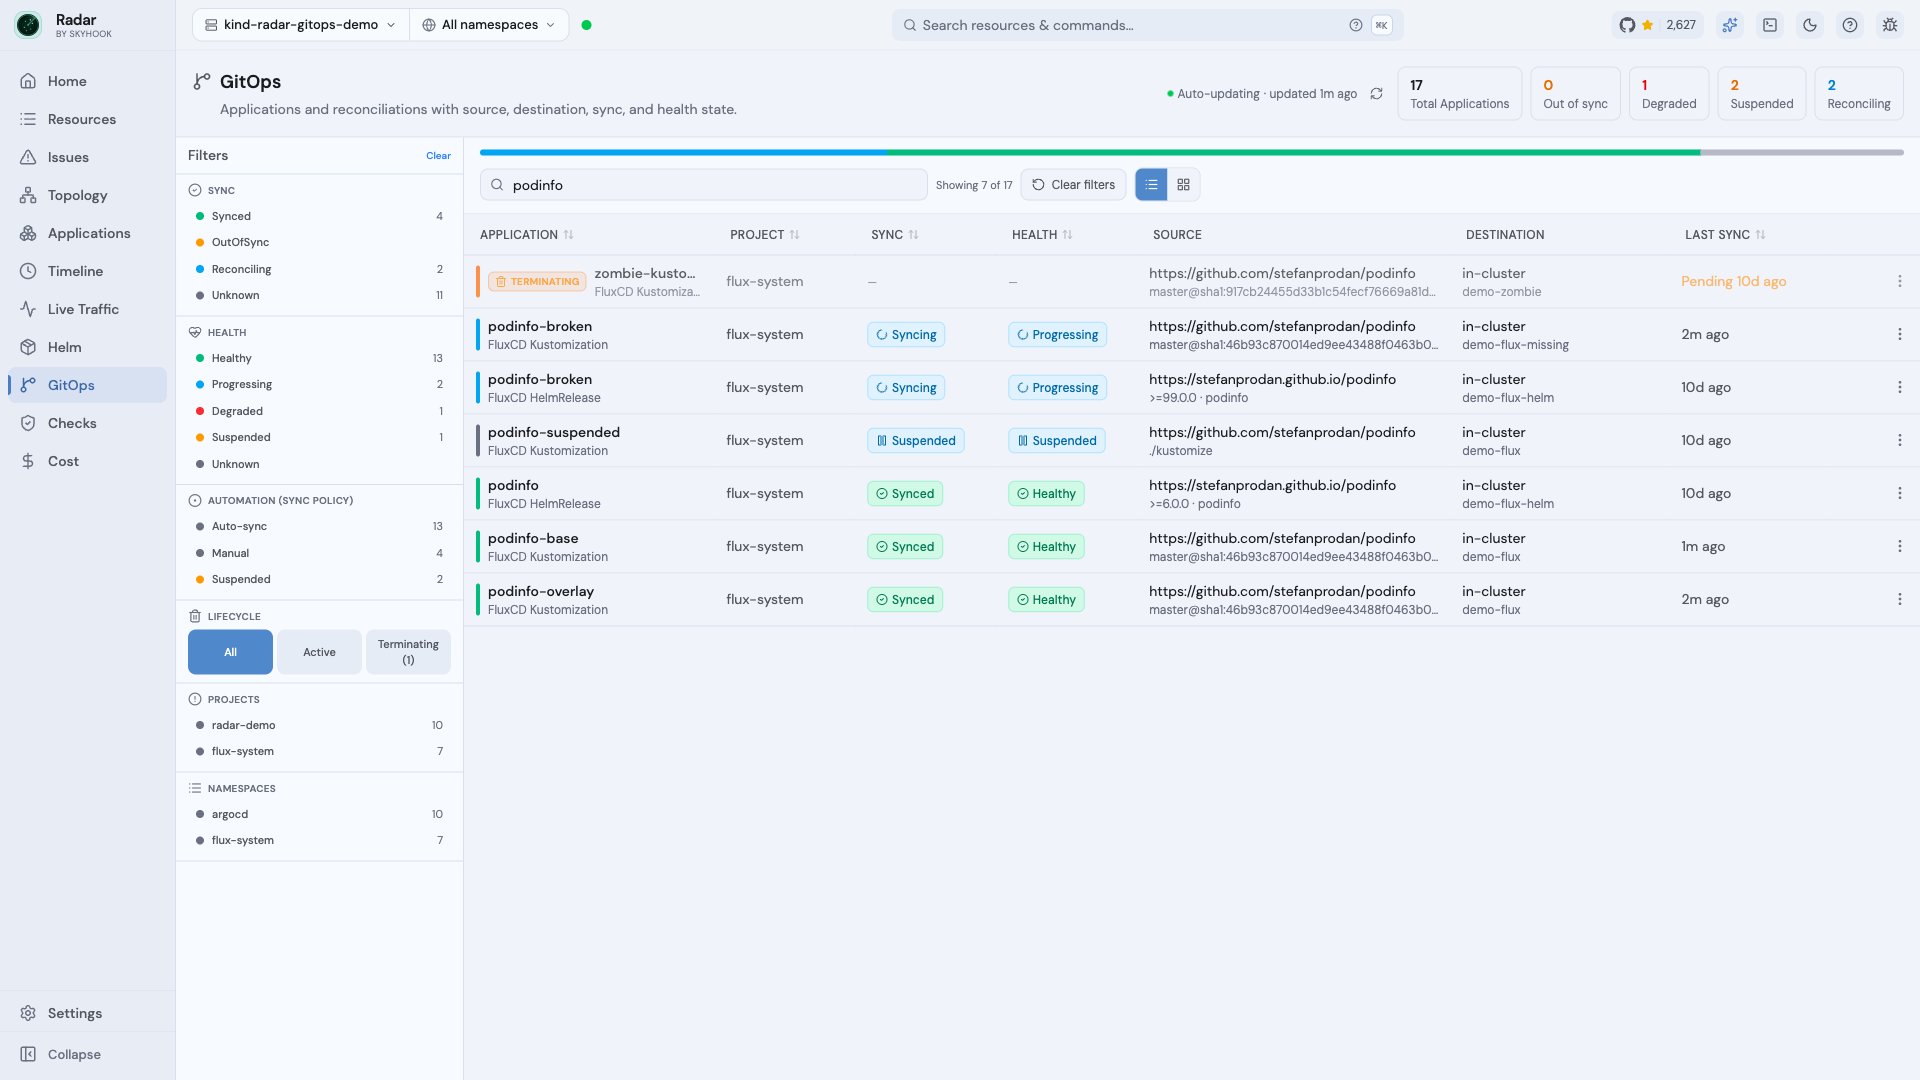Go to Home in sidebar
The image size is (1920, 1080).
coord(87,81)
